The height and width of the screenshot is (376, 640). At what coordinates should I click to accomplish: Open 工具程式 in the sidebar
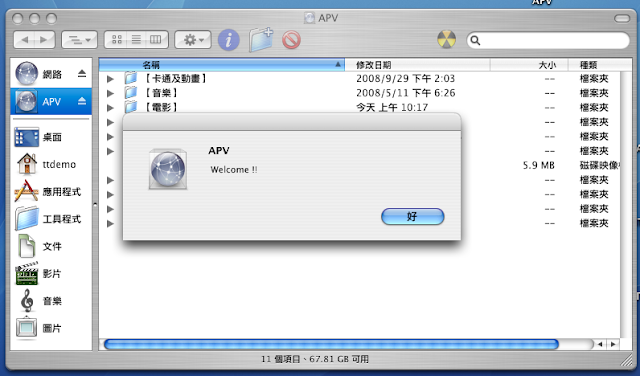click(51, 219)
